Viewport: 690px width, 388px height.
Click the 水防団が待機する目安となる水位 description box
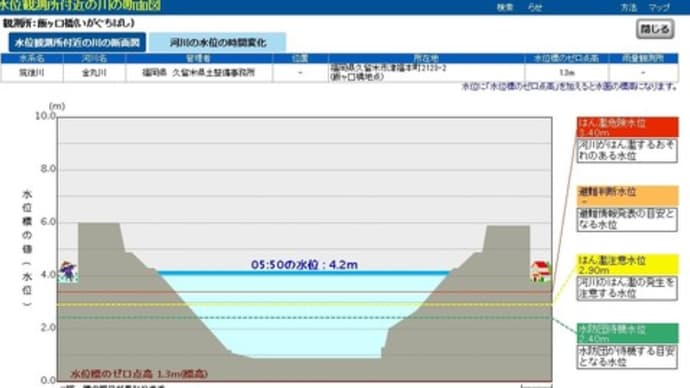627,357
